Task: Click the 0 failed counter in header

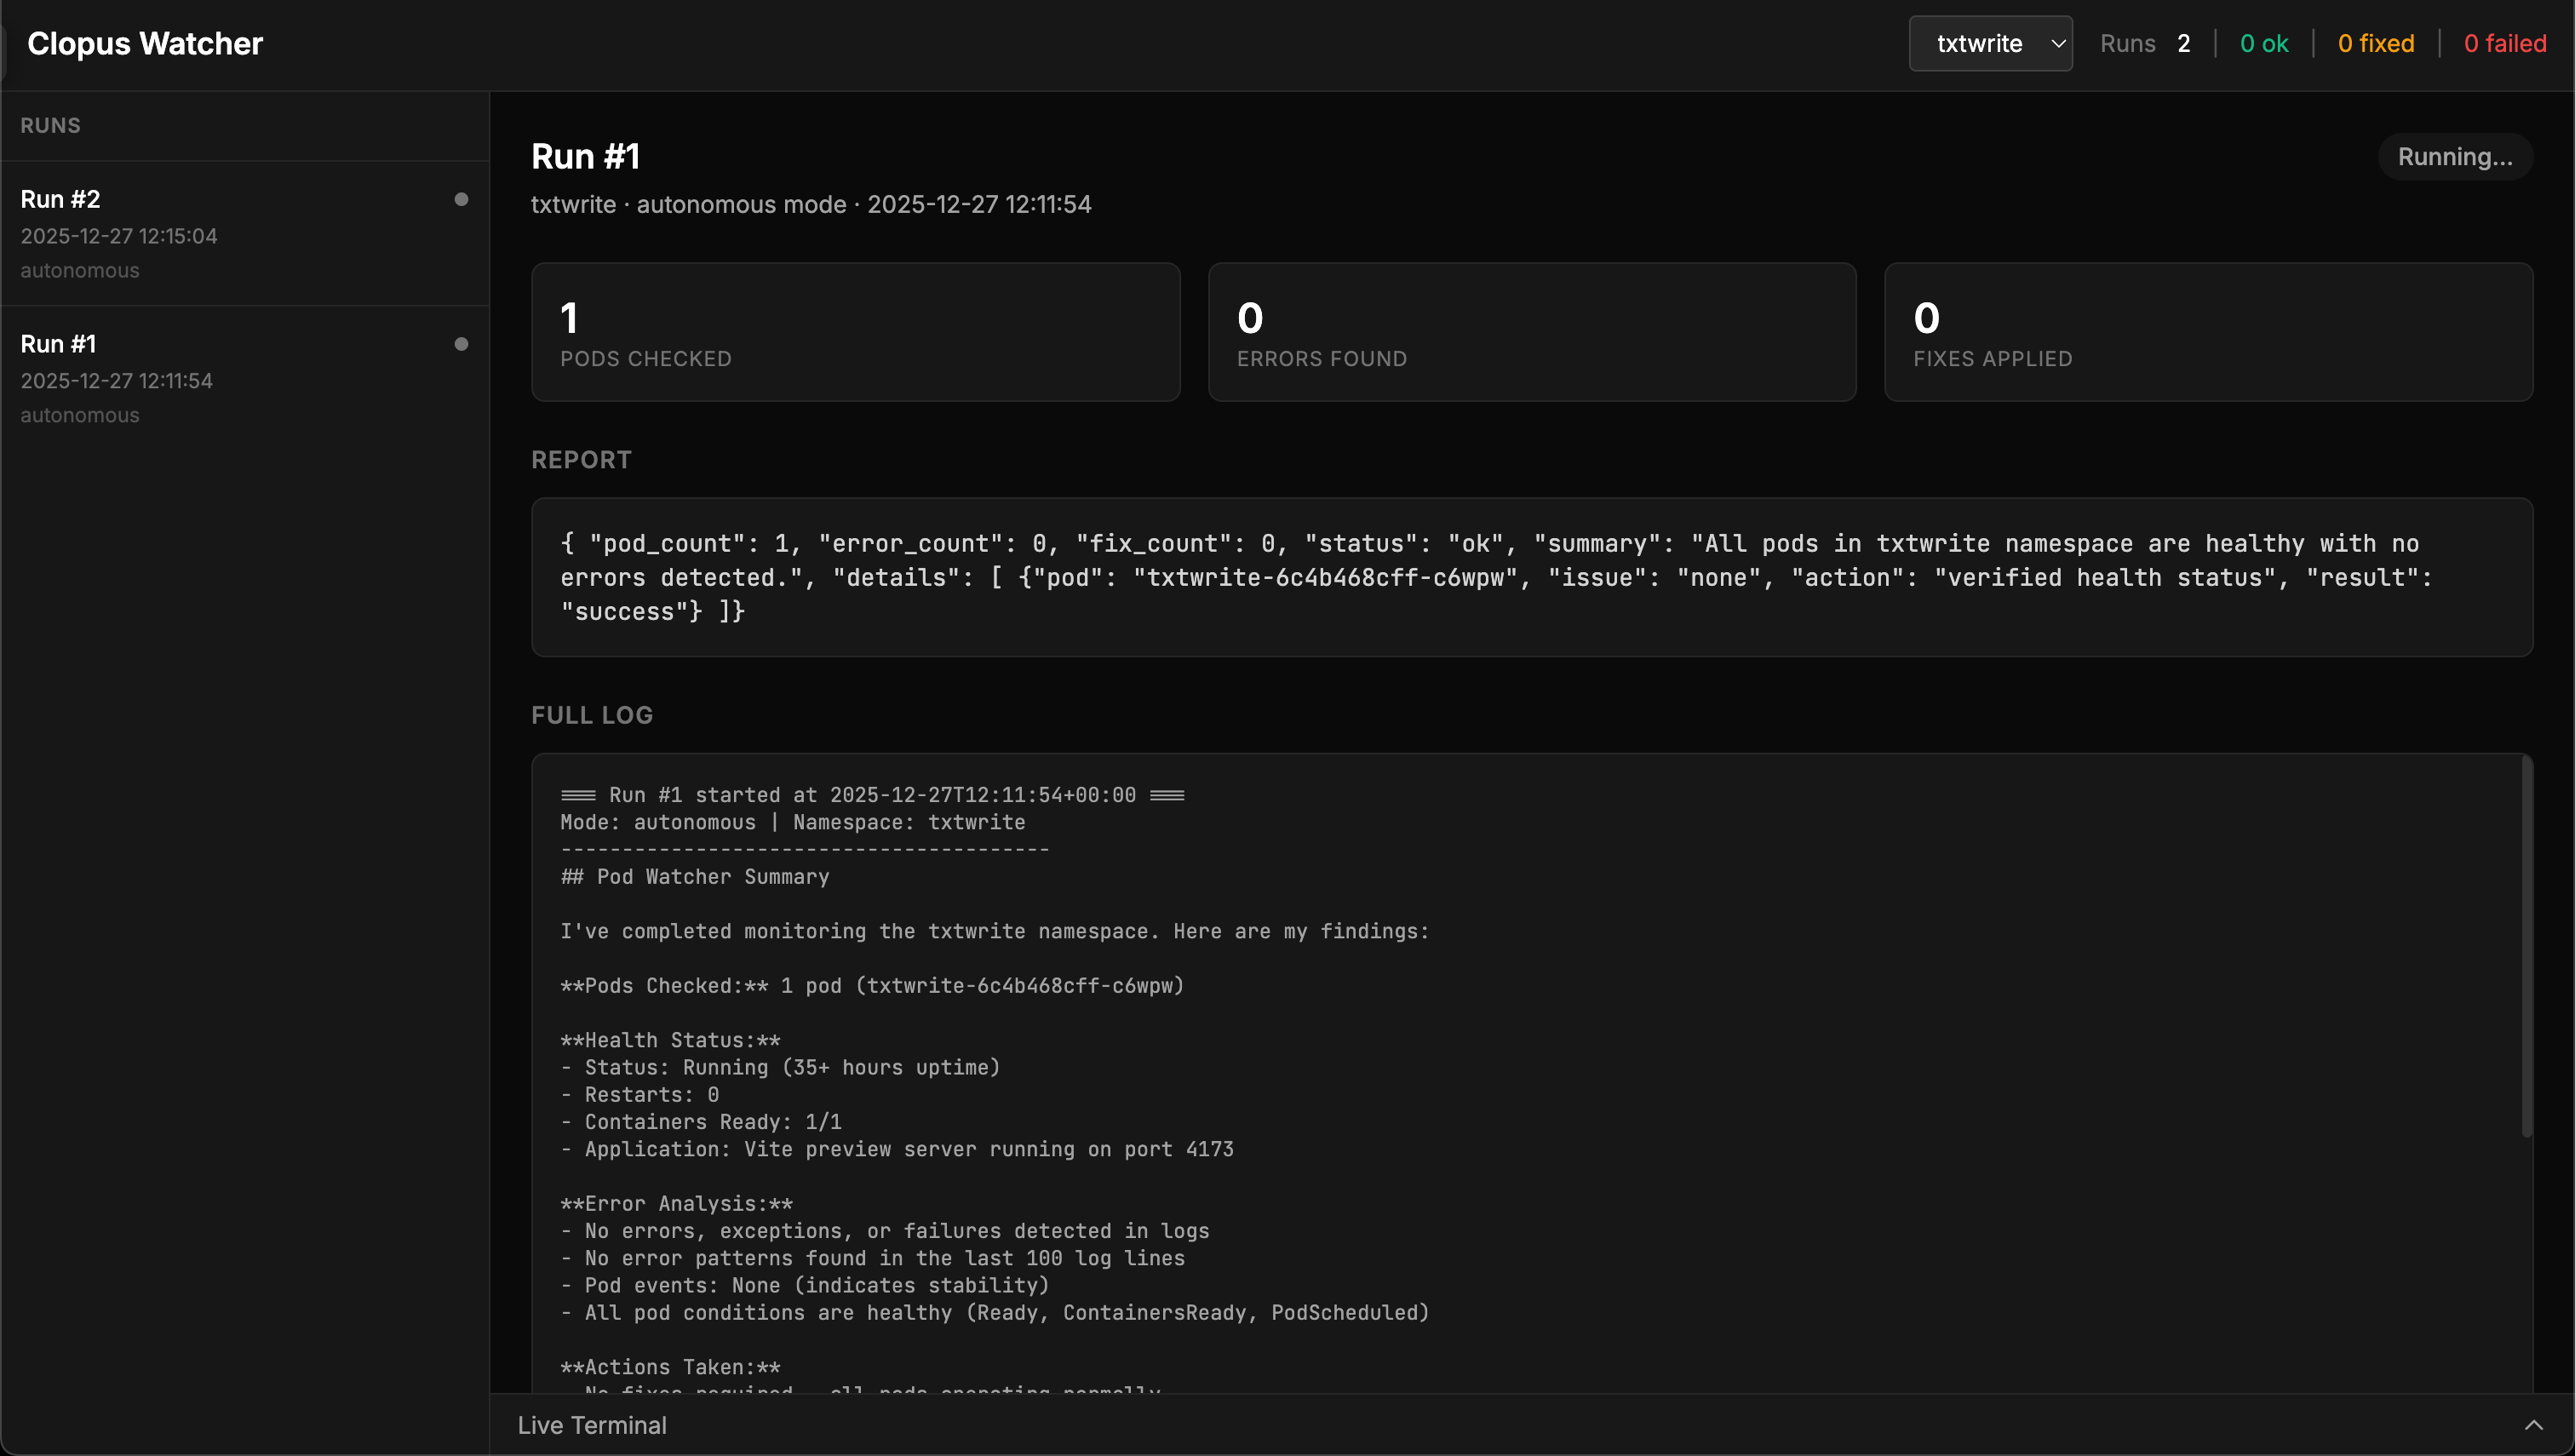Action: coord(2504,44)
